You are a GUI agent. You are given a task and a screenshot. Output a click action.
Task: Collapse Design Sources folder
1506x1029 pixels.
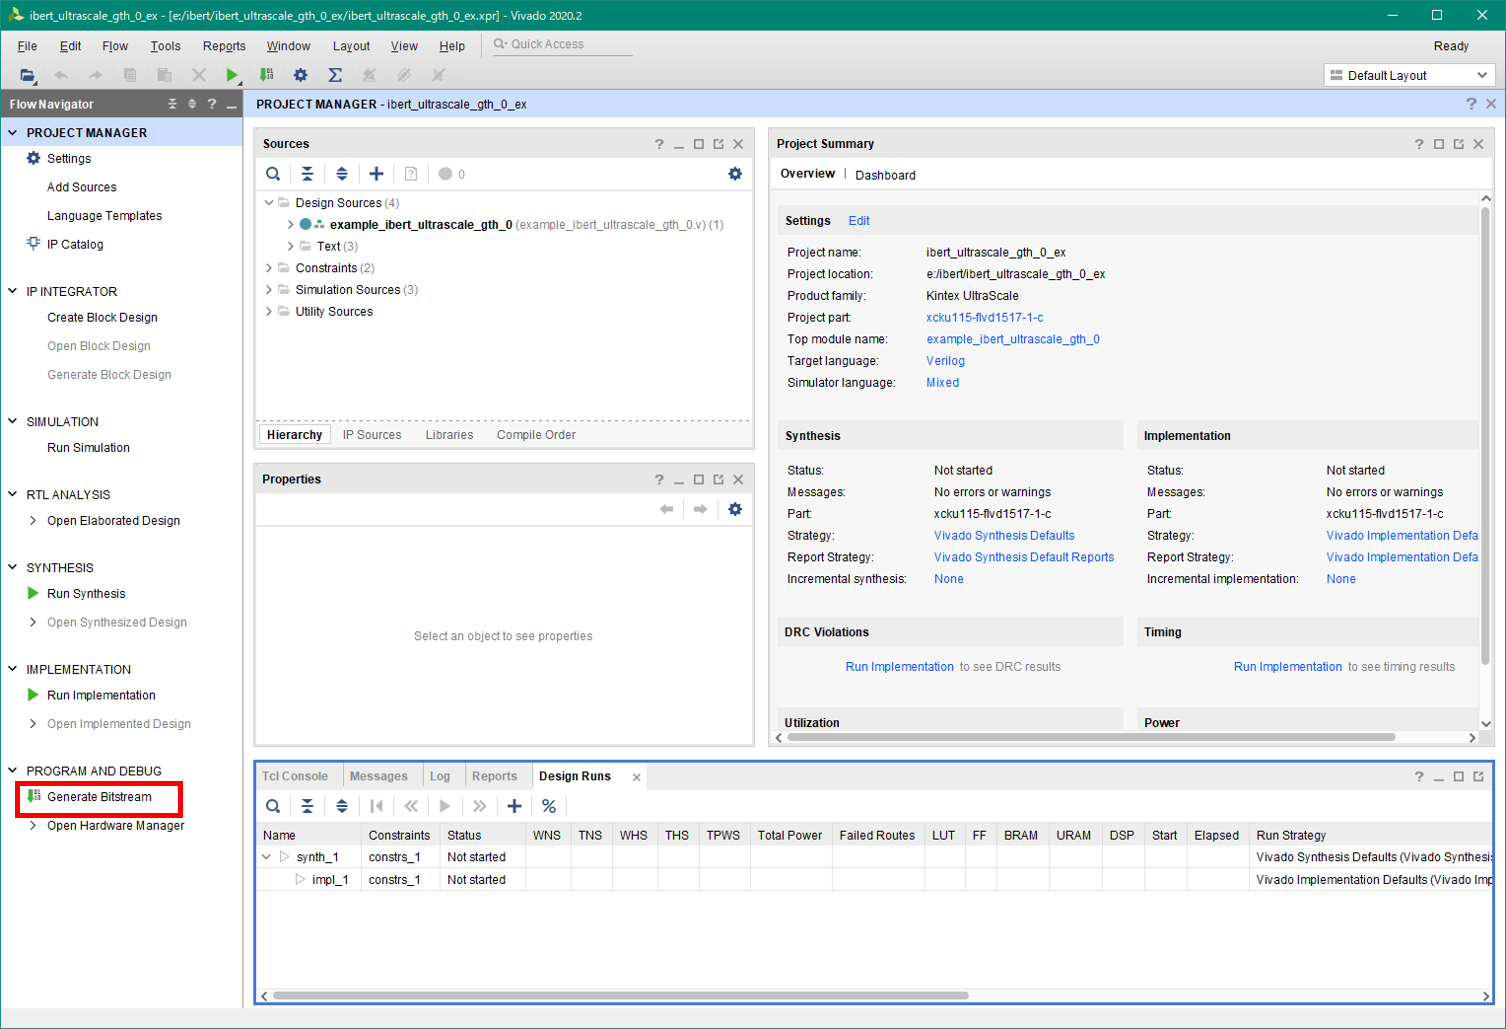(269, 203)
